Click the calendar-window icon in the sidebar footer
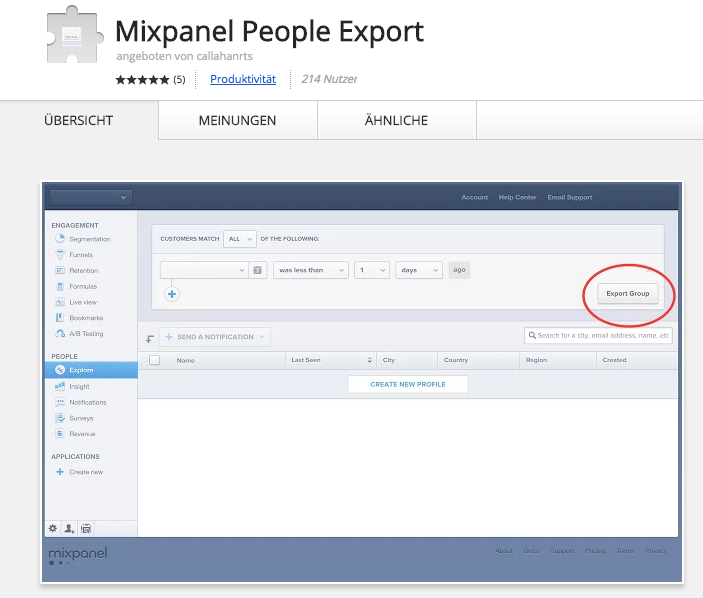Viewport: 703px width, 598px height. tap(86, 529)
